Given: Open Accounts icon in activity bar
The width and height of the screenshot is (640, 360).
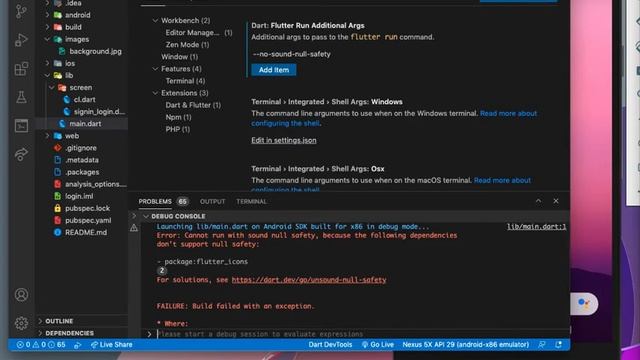Looking at the screenshot, I should pos(21,295).
